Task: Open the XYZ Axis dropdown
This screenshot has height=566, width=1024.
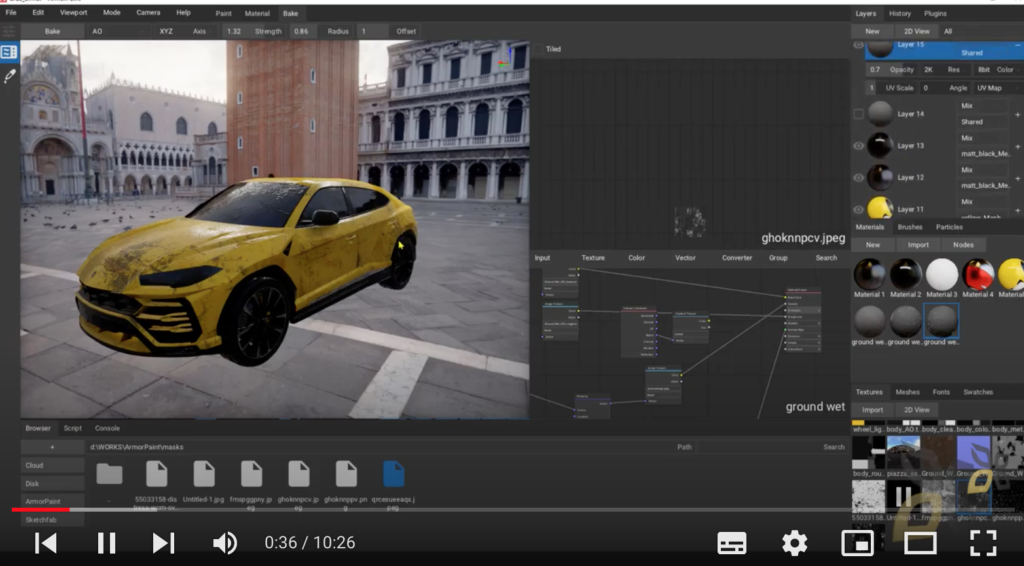Action: 186,31
